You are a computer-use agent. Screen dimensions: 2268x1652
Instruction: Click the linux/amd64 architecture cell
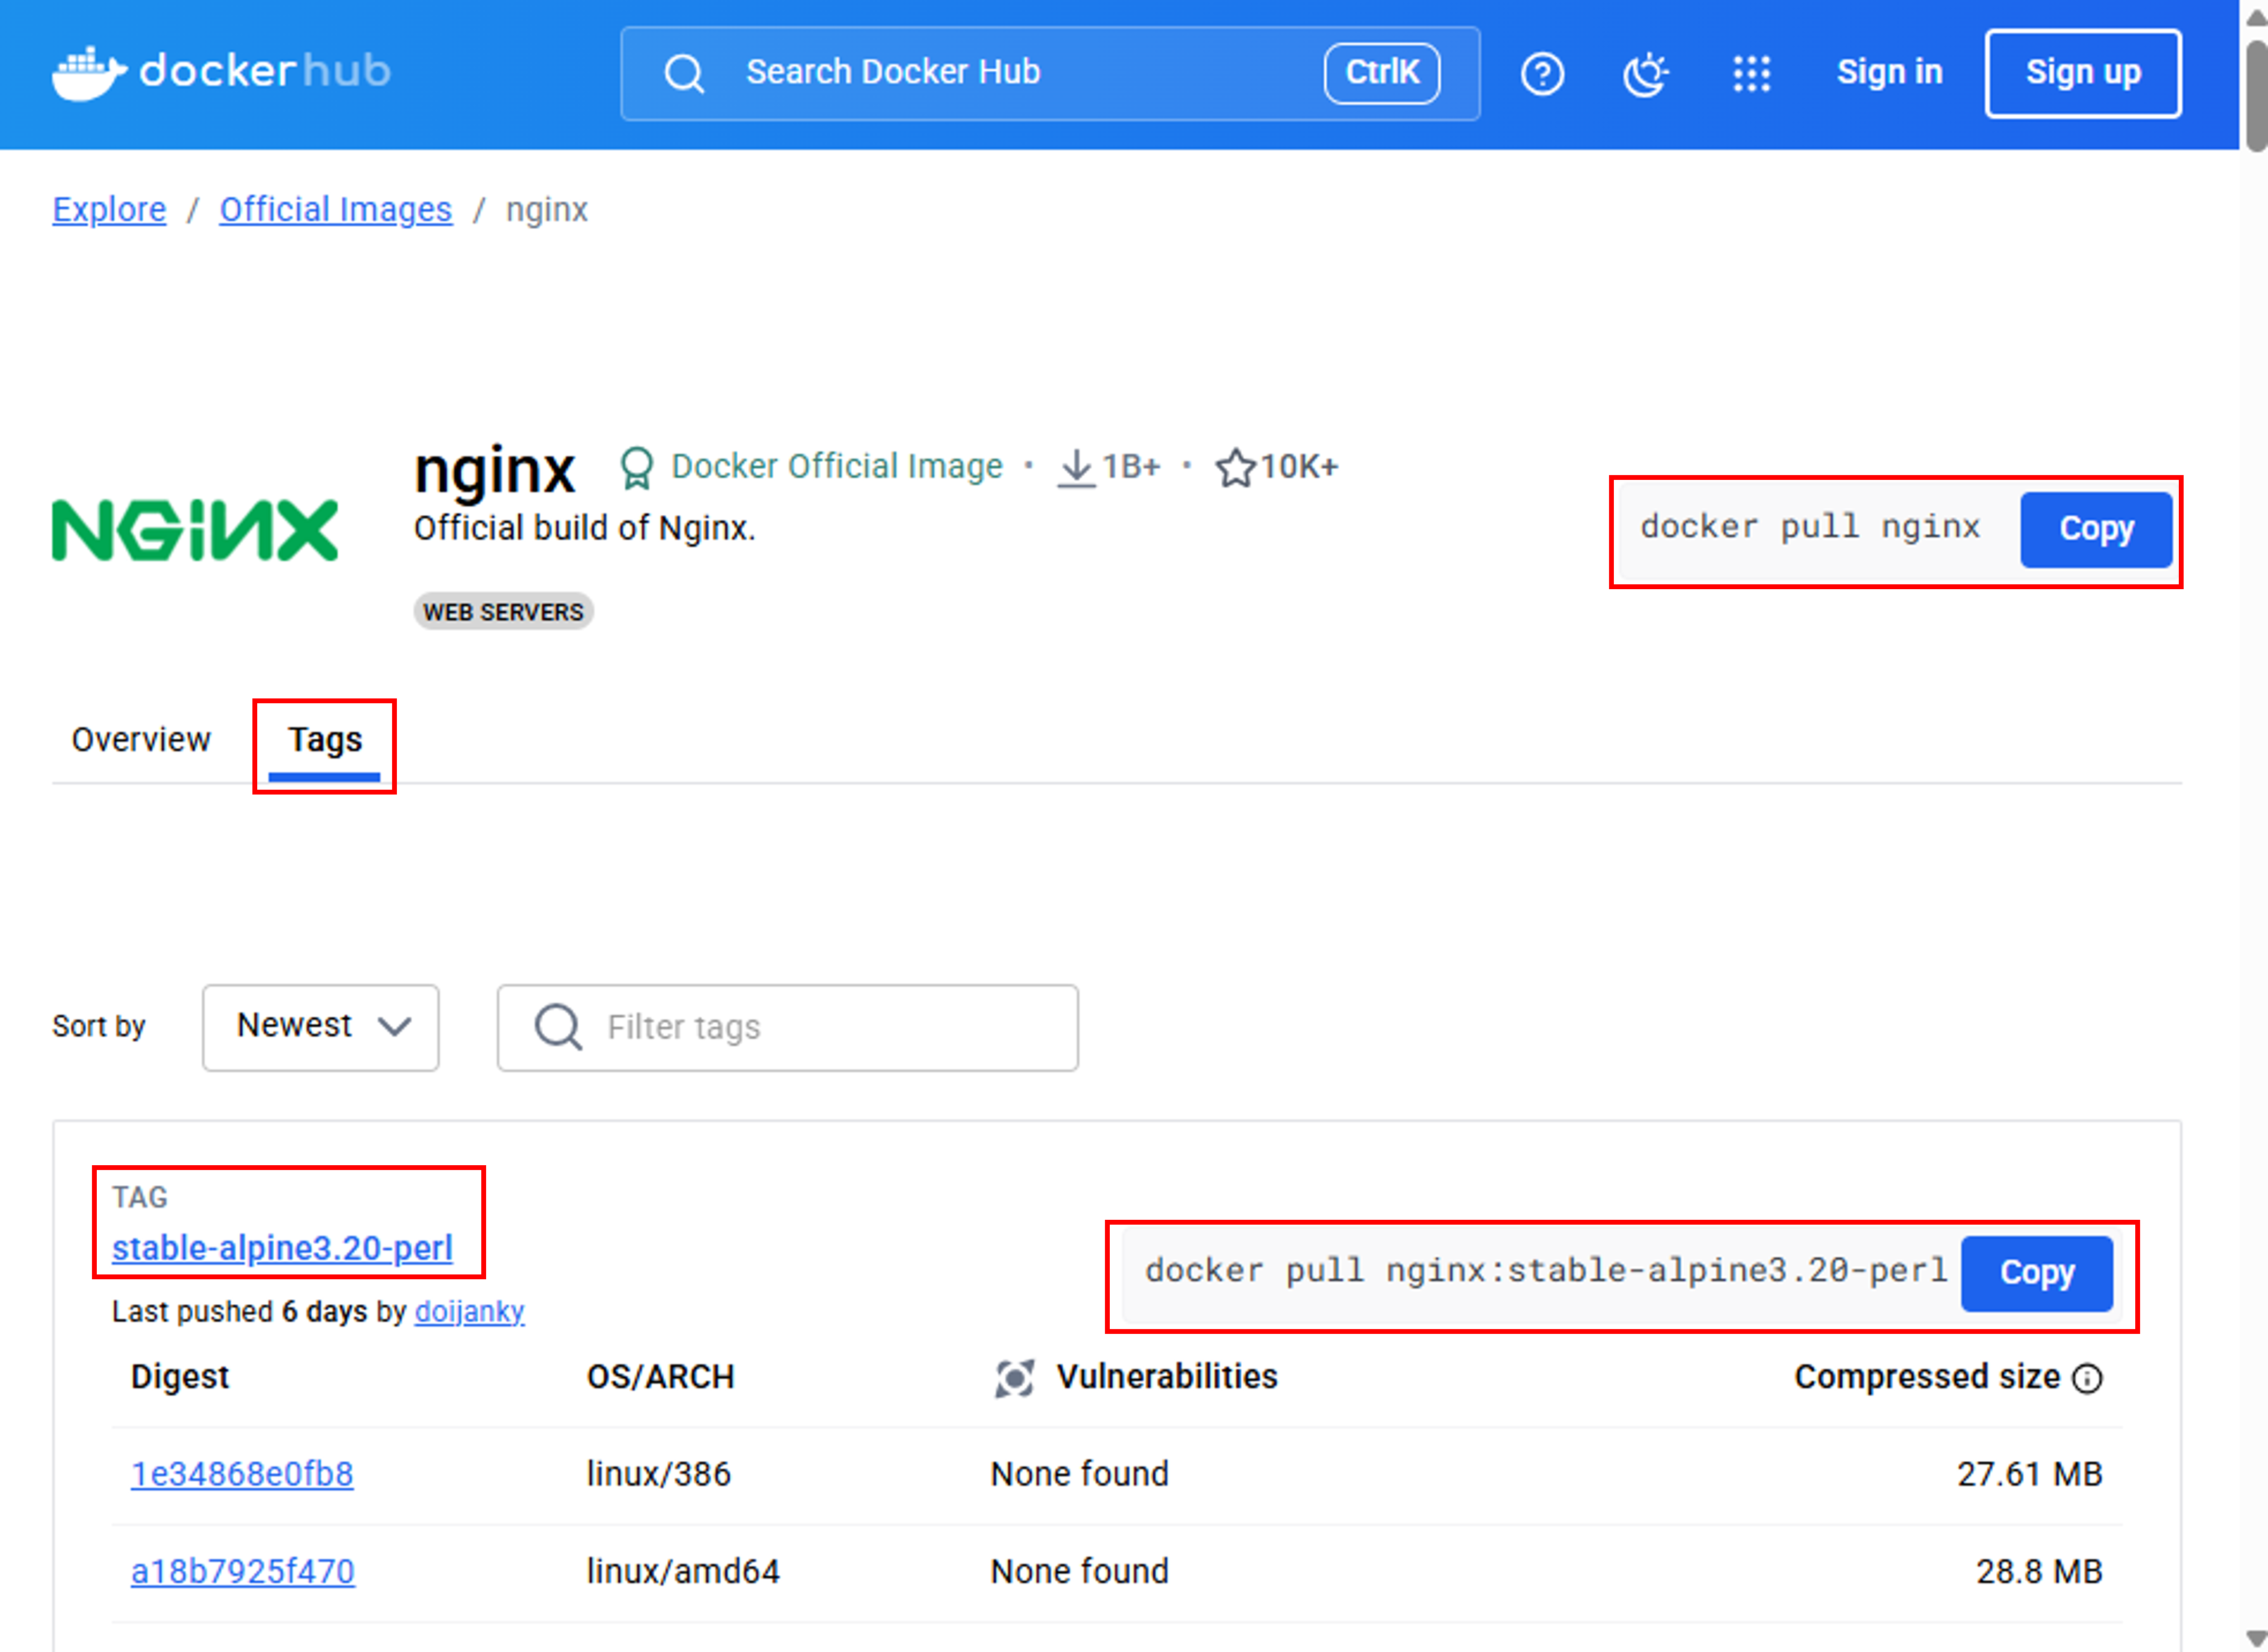click(x=683, y=1571)
